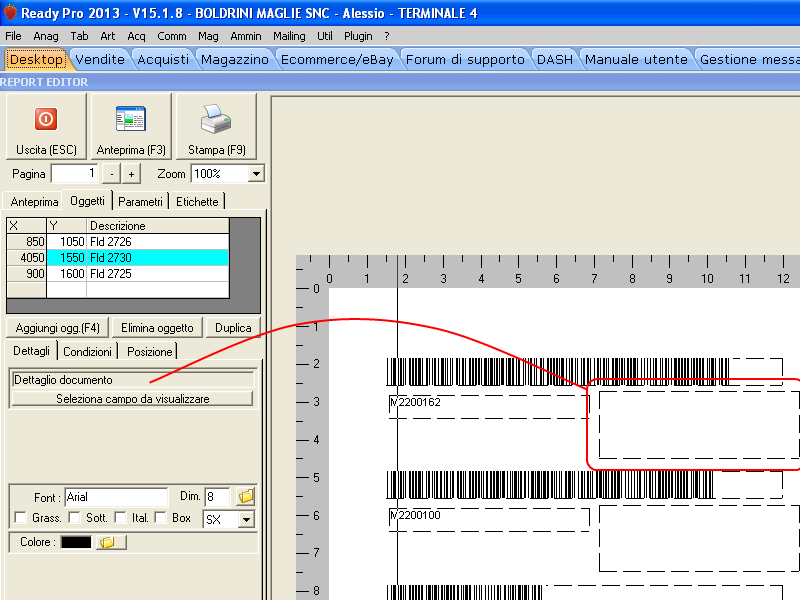
Task: Open the Mag menu
Action: (208, 36)
